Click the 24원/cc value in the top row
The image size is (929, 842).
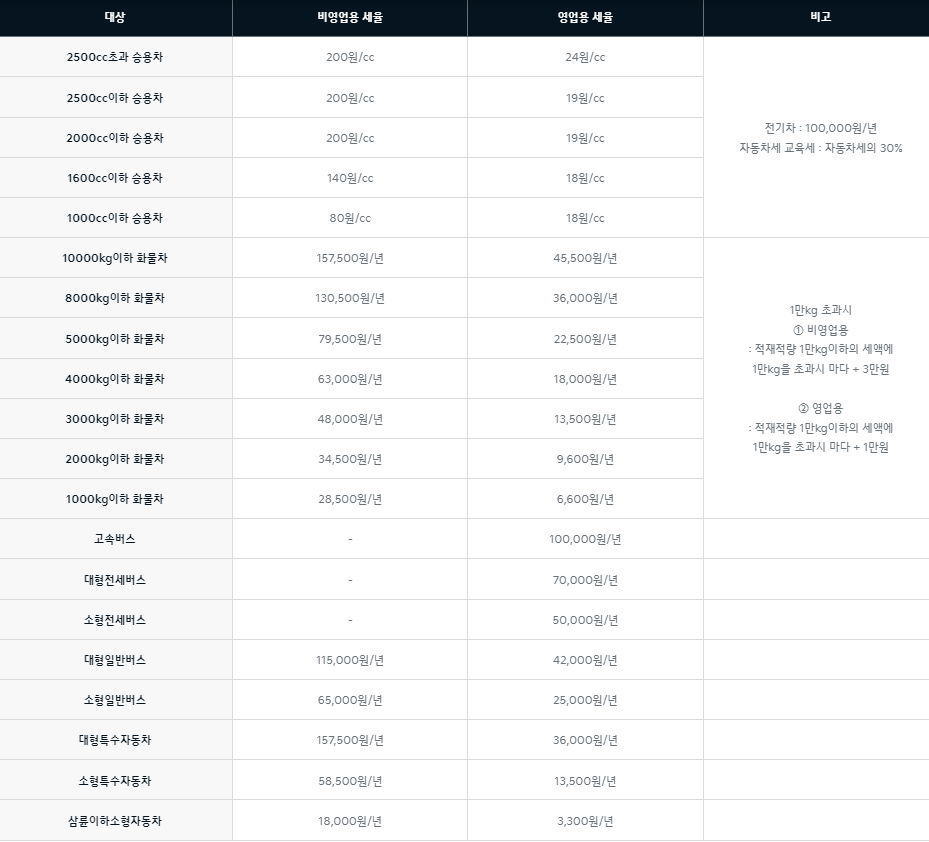tap(585, 57)
